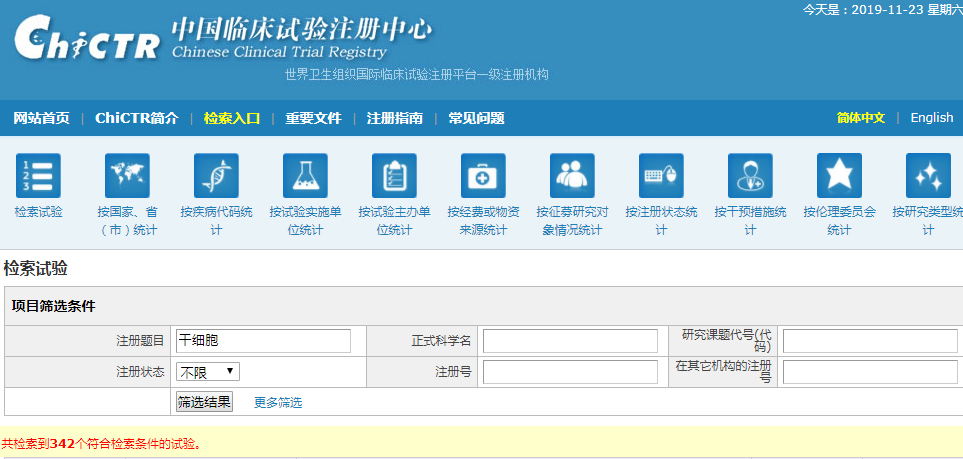Select 检索入口 navigation item
963x459 pixels.
pos(232,118)
